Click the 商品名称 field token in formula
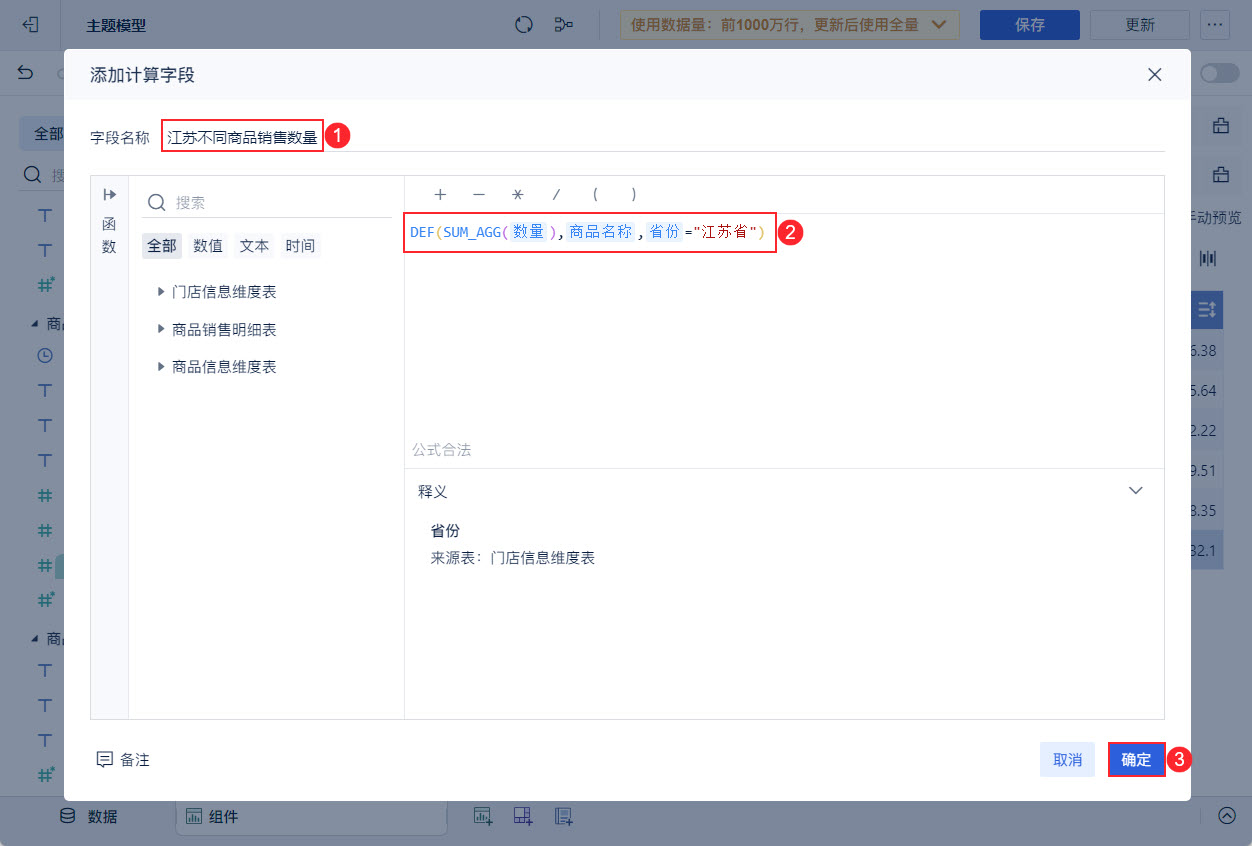Viewport: 1252px width, 846px height. (601, 232)
